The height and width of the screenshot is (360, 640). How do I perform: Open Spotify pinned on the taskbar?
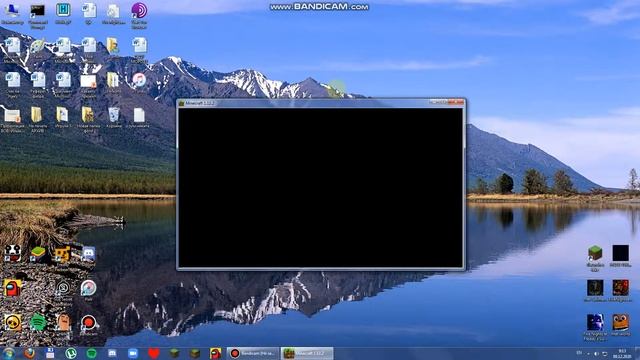click(91, 353)
